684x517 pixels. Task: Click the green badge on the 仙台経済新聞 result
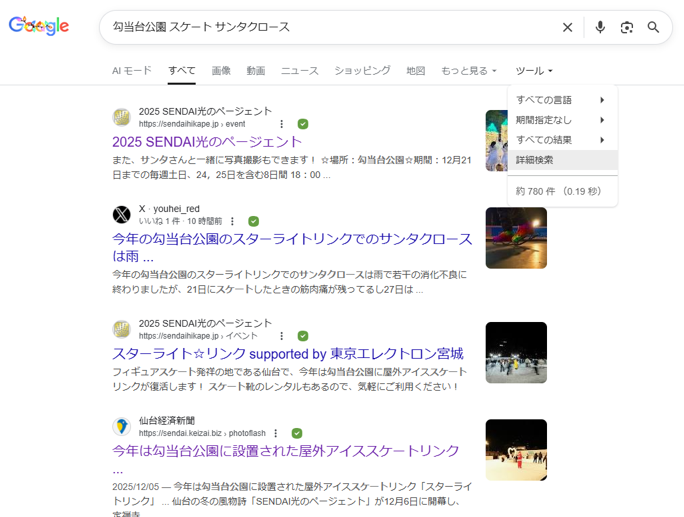click(297, 433)
